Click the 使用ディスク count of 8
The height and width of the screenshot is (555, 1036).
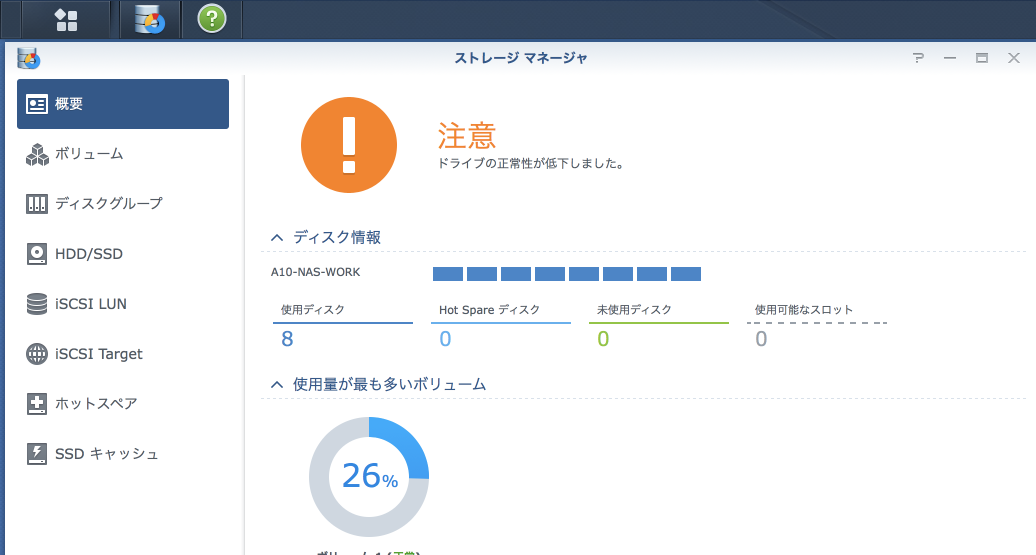tap(287, 339)
